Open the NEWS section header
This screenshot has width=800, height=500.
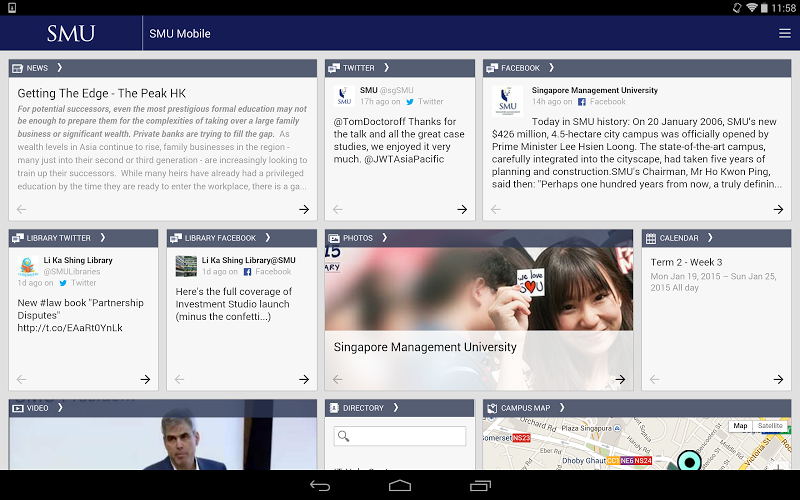click(x=163, y=68)
